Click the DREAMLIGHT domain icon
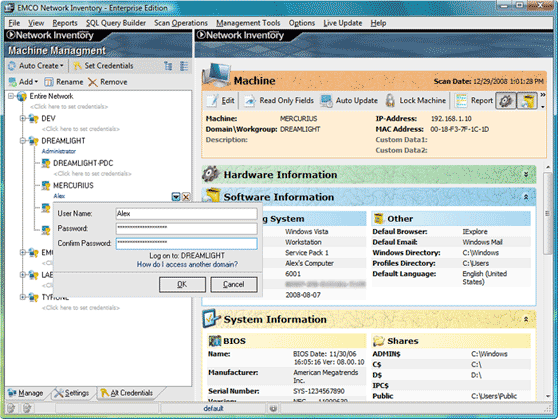558x419 pixels. 33,141
